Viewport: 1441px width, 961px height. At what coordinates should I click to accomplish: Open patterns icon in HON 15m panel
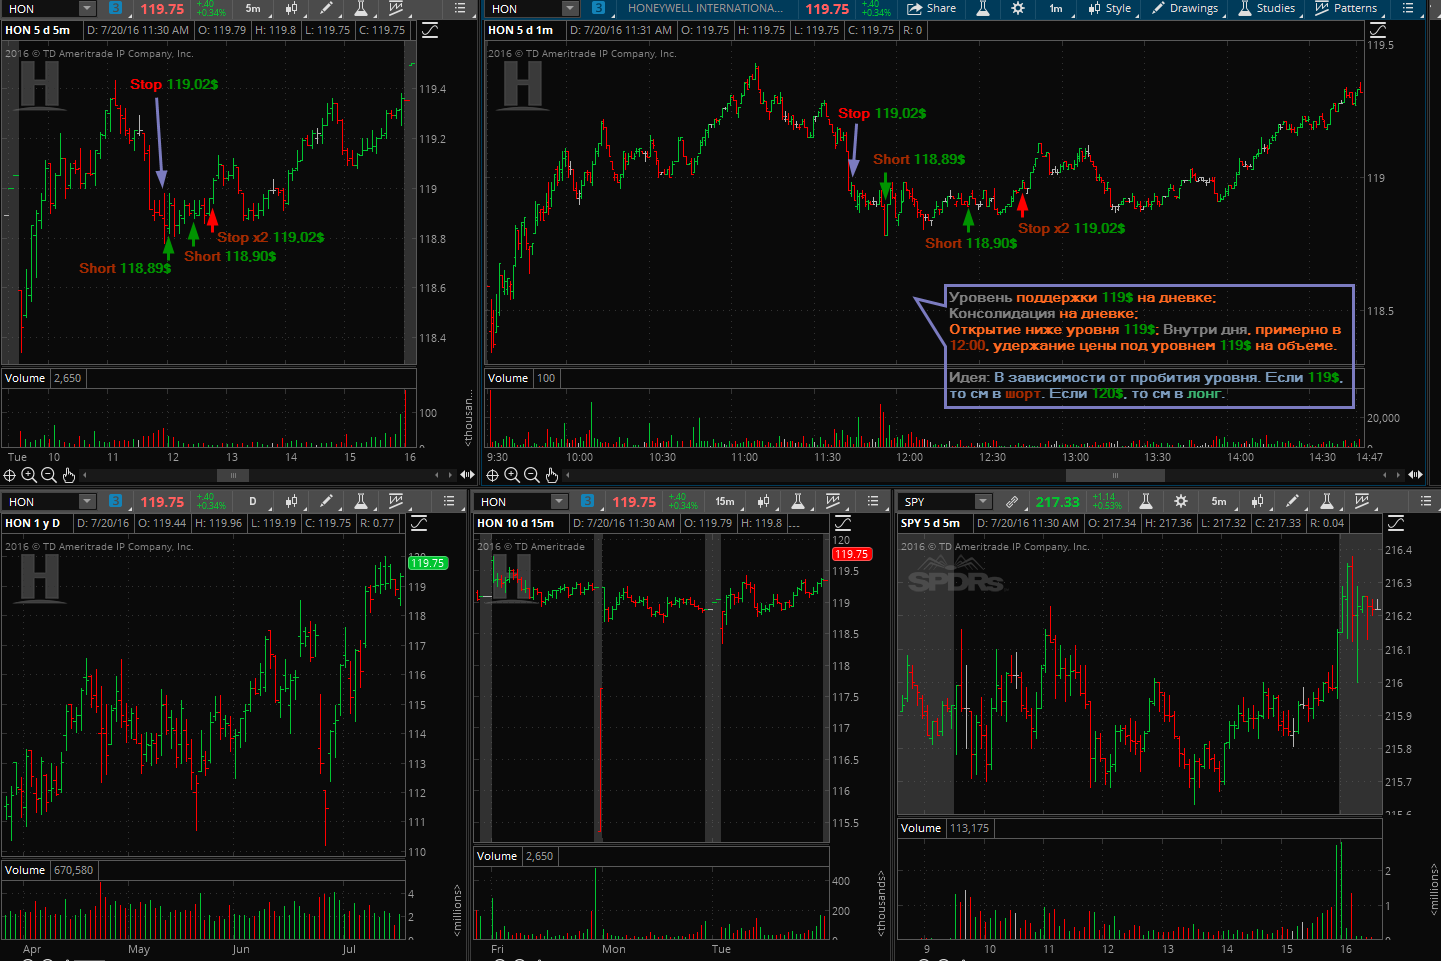click(x=832, y=501)
